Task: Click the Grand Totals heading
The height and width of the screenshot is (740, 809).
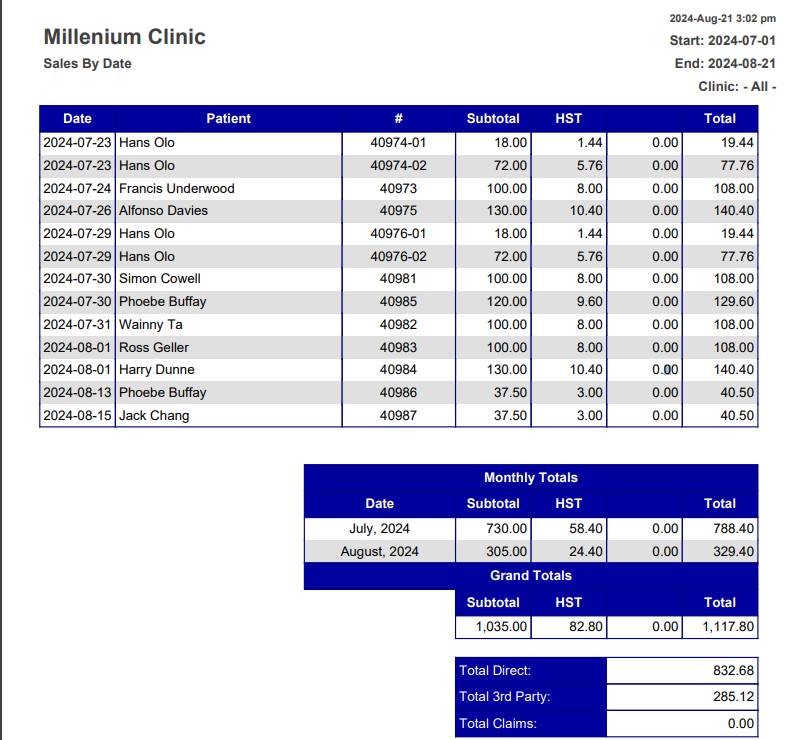Action: click(x=531, y=575)
